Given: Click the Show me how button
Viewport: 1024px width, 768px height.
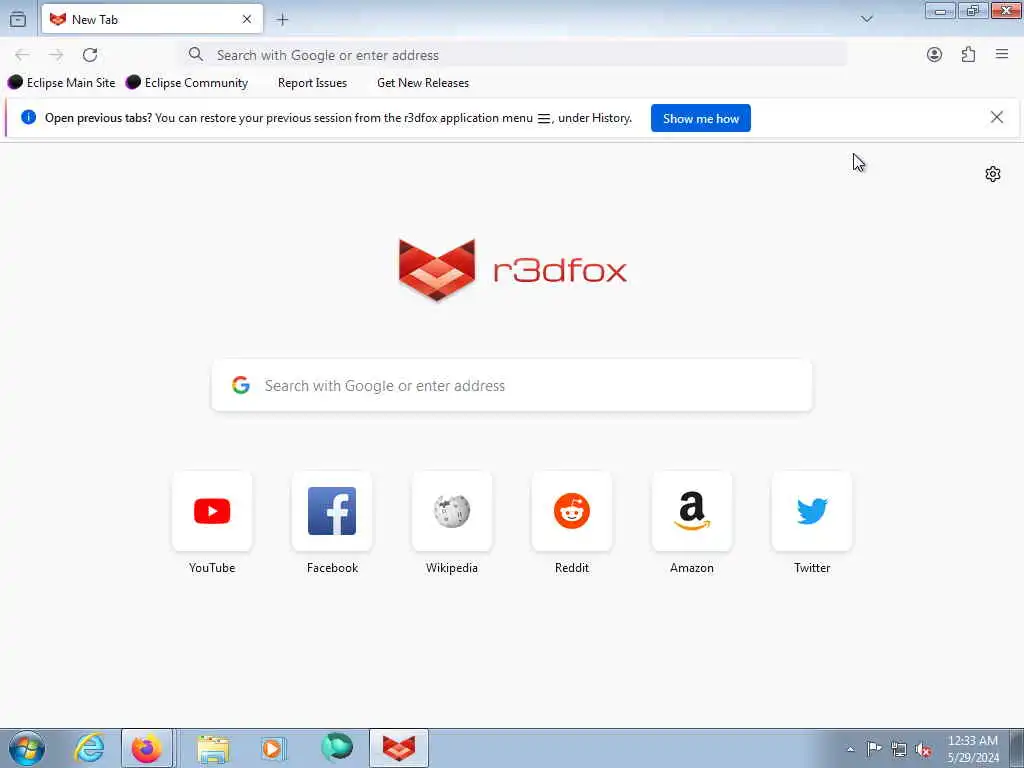Looking at the screenshot, I should click(x=701, y=118).
